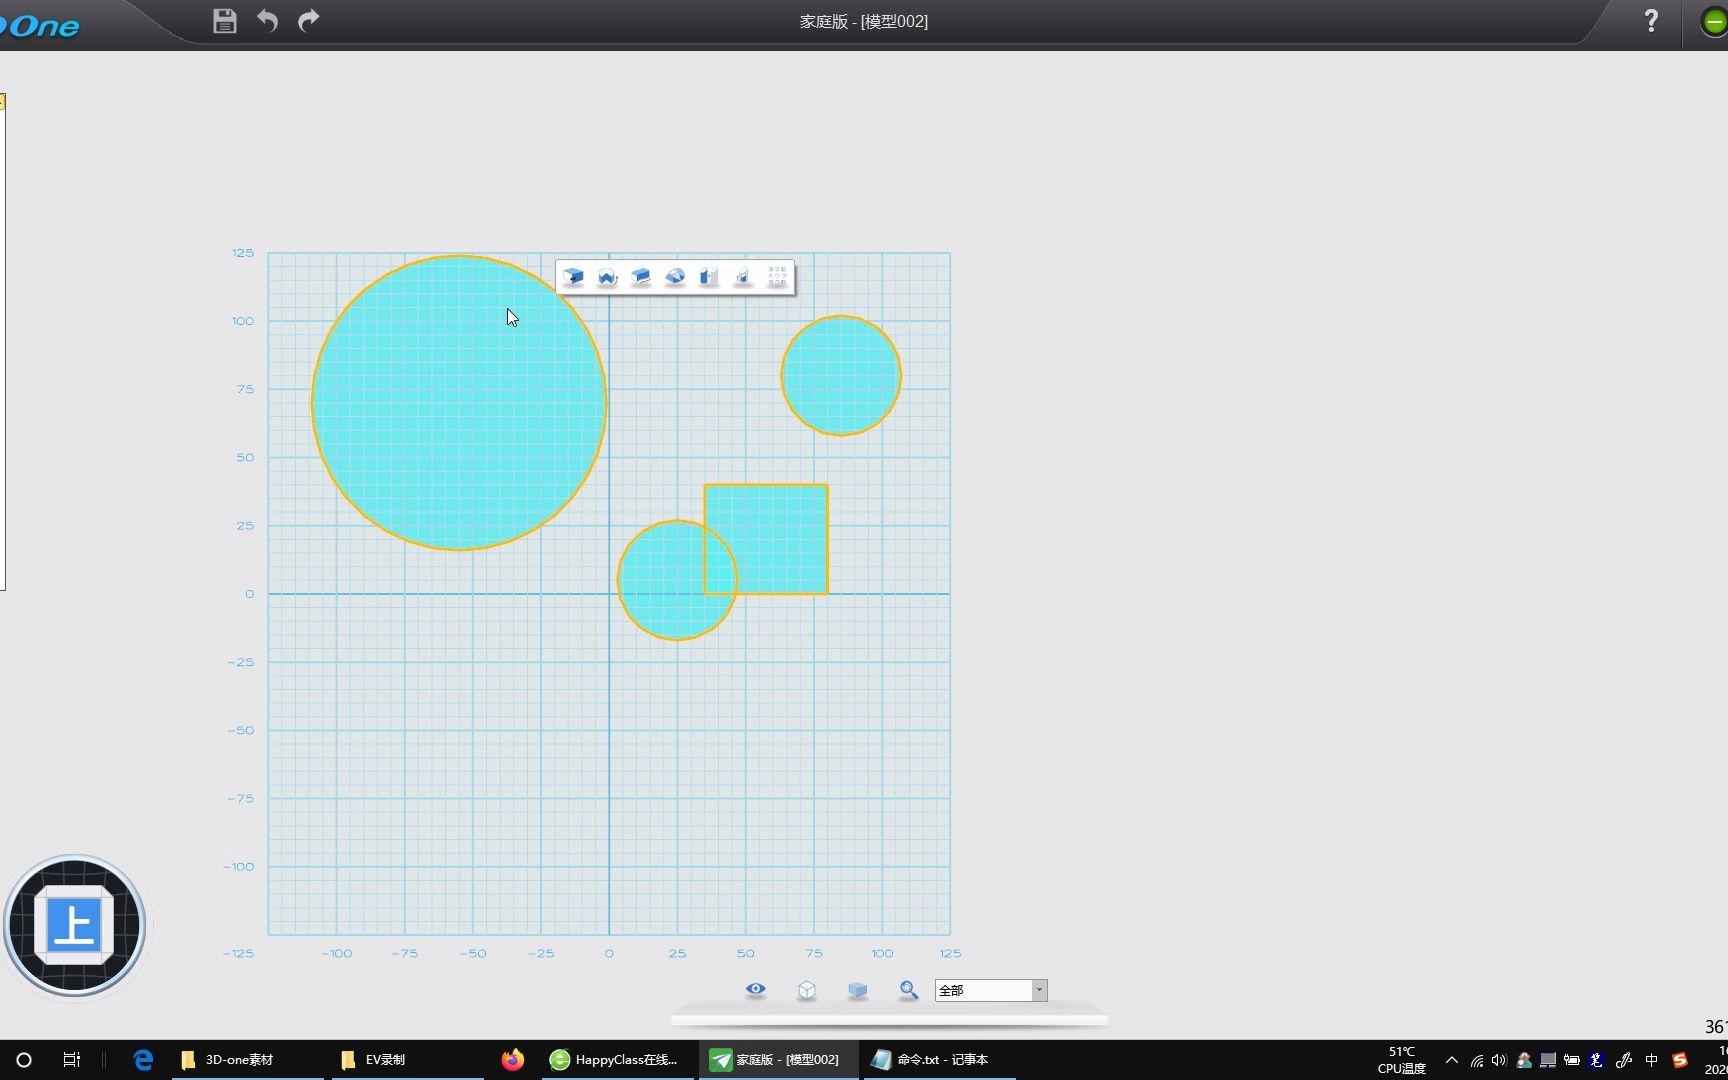Open Firefox from the taskbar
Viewport: 1728px width, 1080px height.
[513, 1060]
